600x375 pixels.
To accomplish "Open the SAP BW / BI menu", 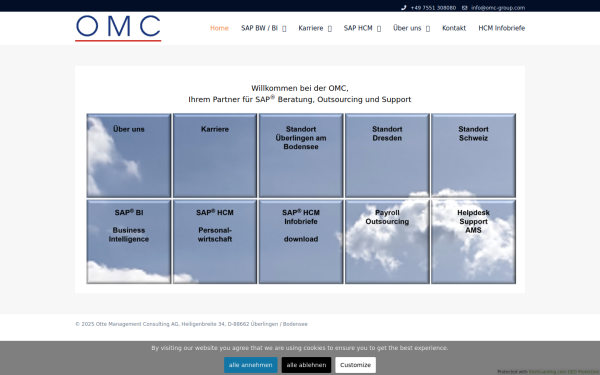I will 259,28.
